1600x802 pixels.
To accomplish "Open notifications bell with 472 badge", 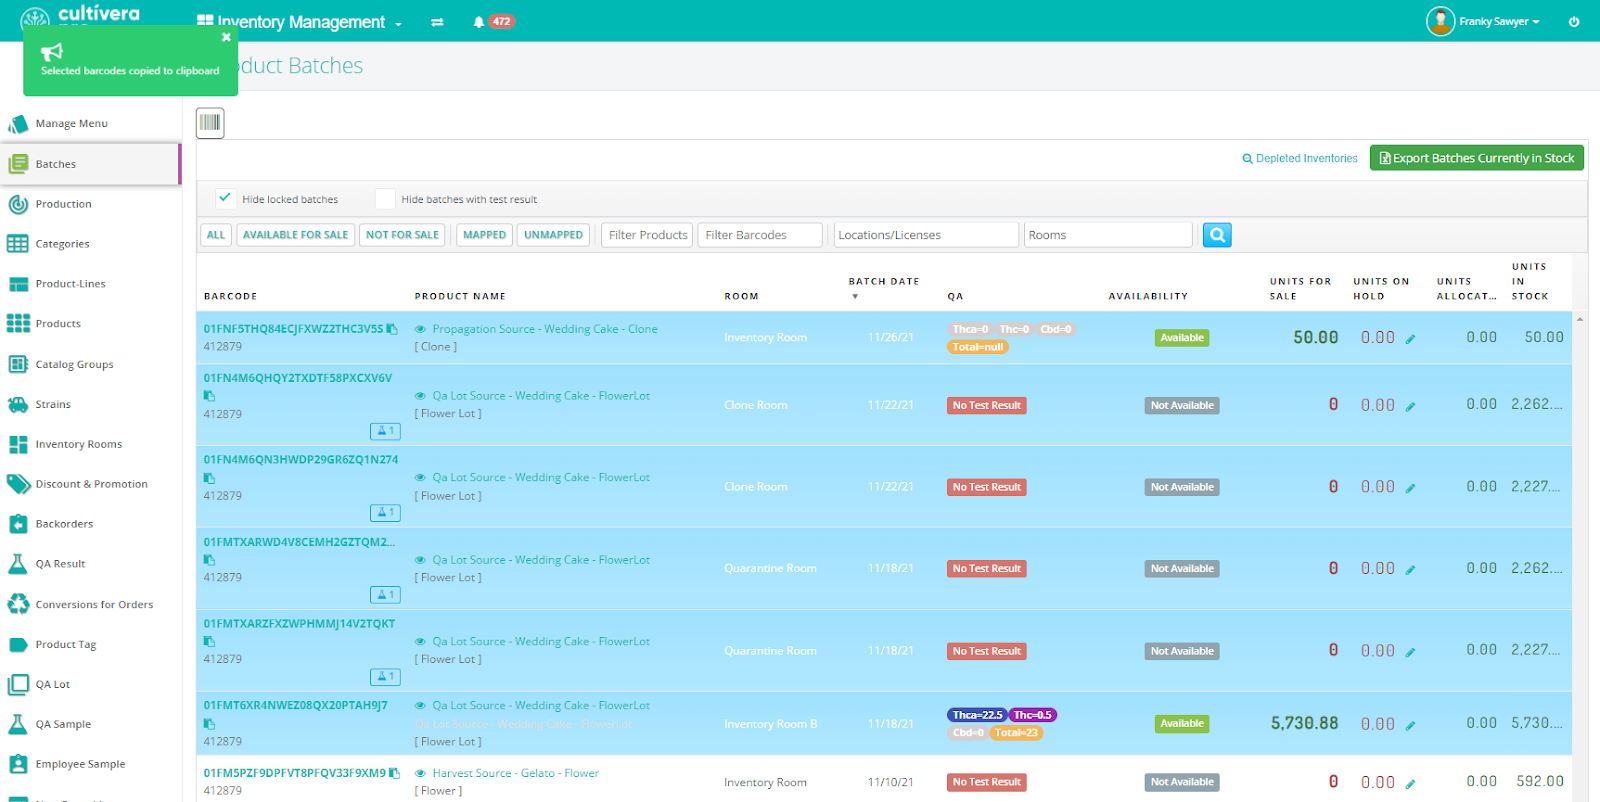I will coord(493,21).
